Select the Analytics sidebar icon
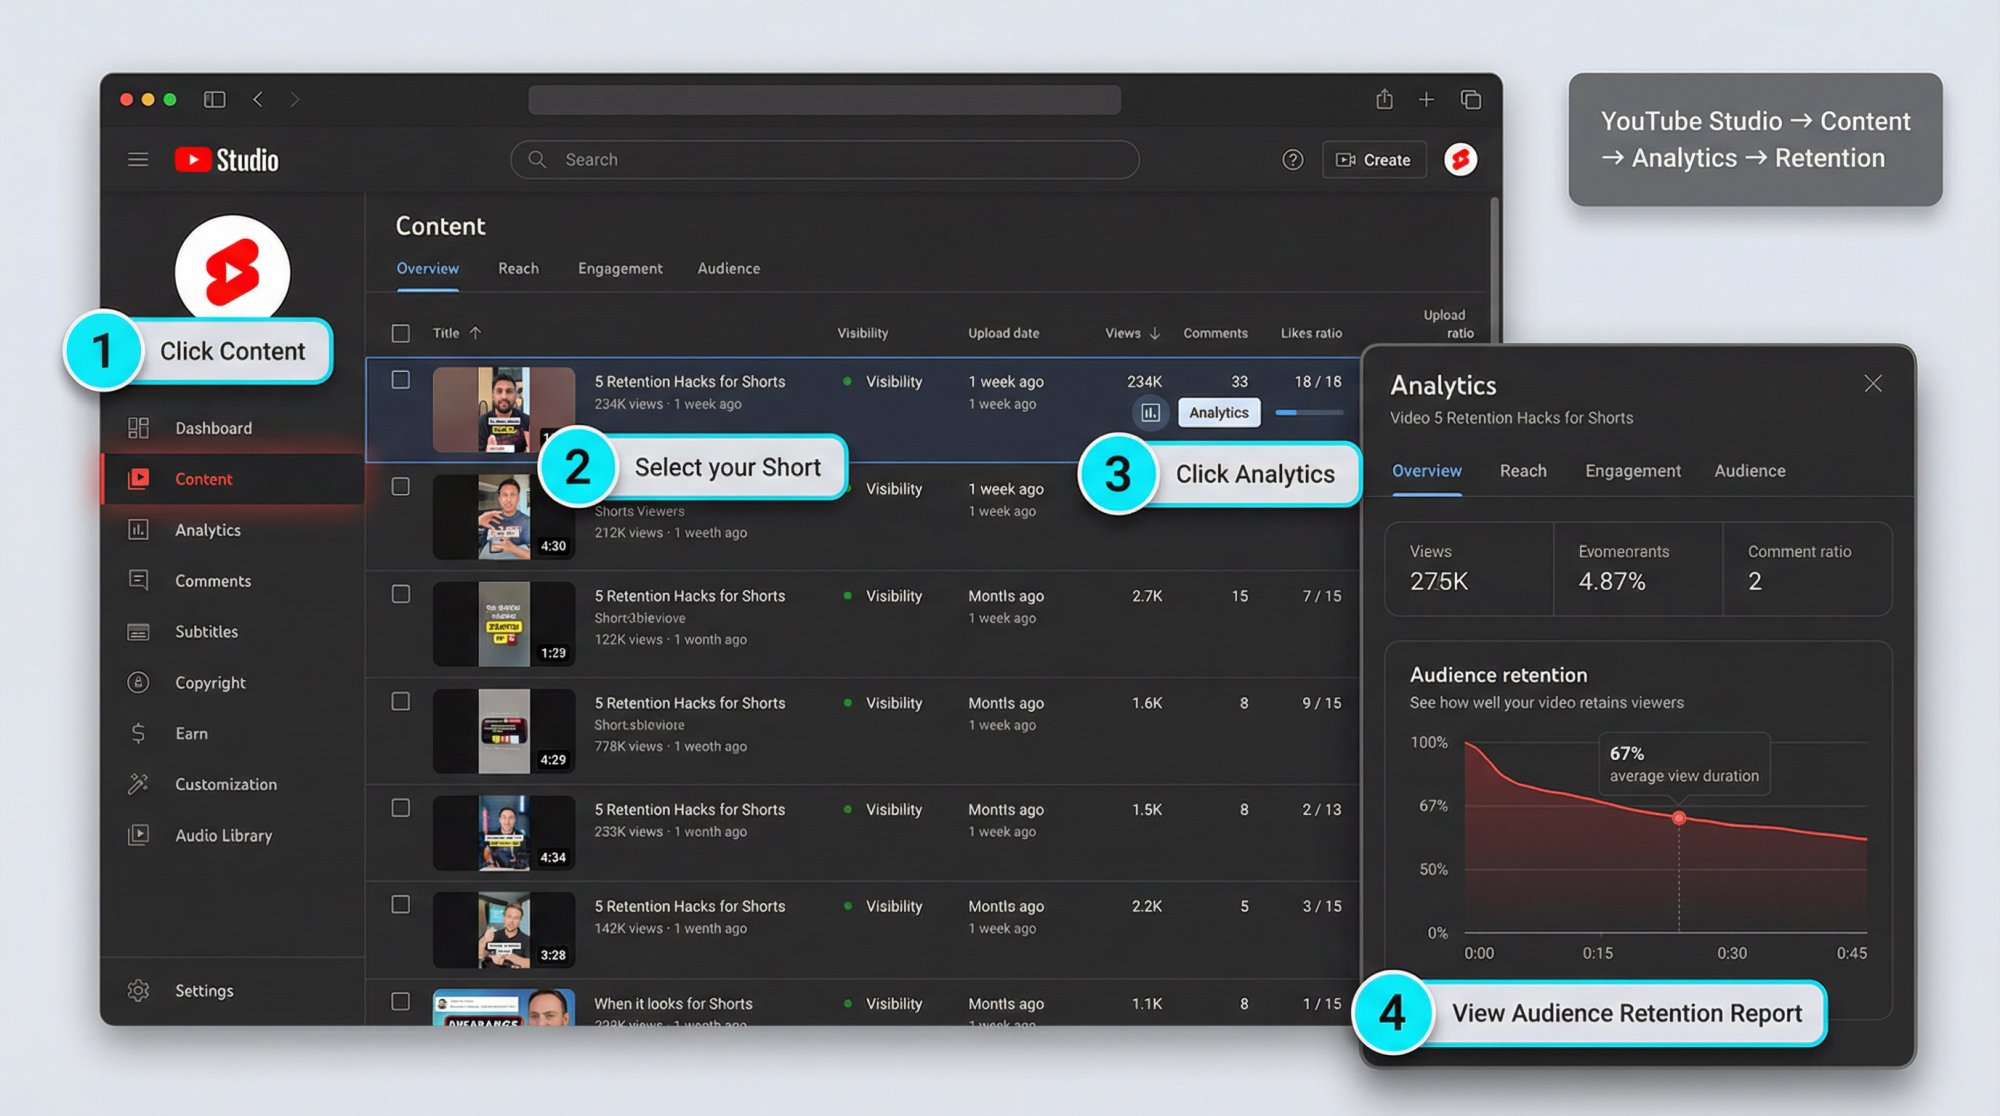 tap(139, 530)
